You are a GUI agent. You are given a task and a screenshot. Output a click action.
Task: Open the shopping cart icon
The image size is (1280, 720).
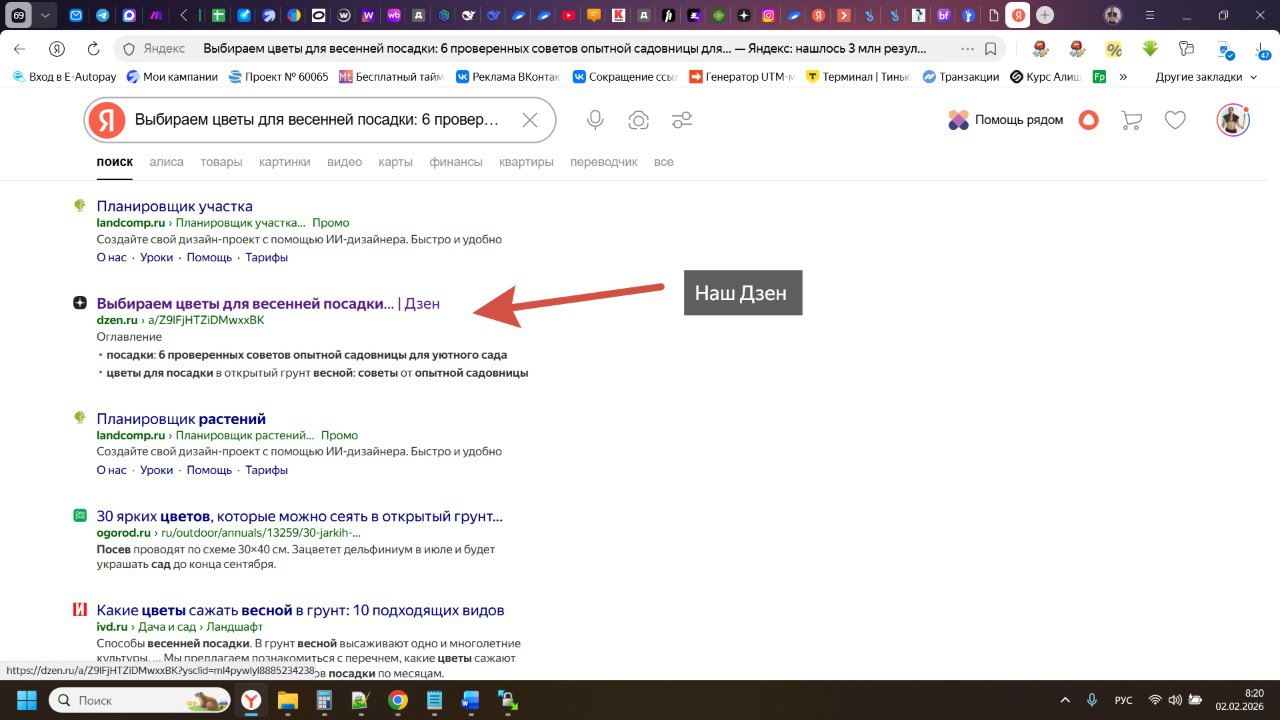pyautogui.click(x=1132, y=120)
